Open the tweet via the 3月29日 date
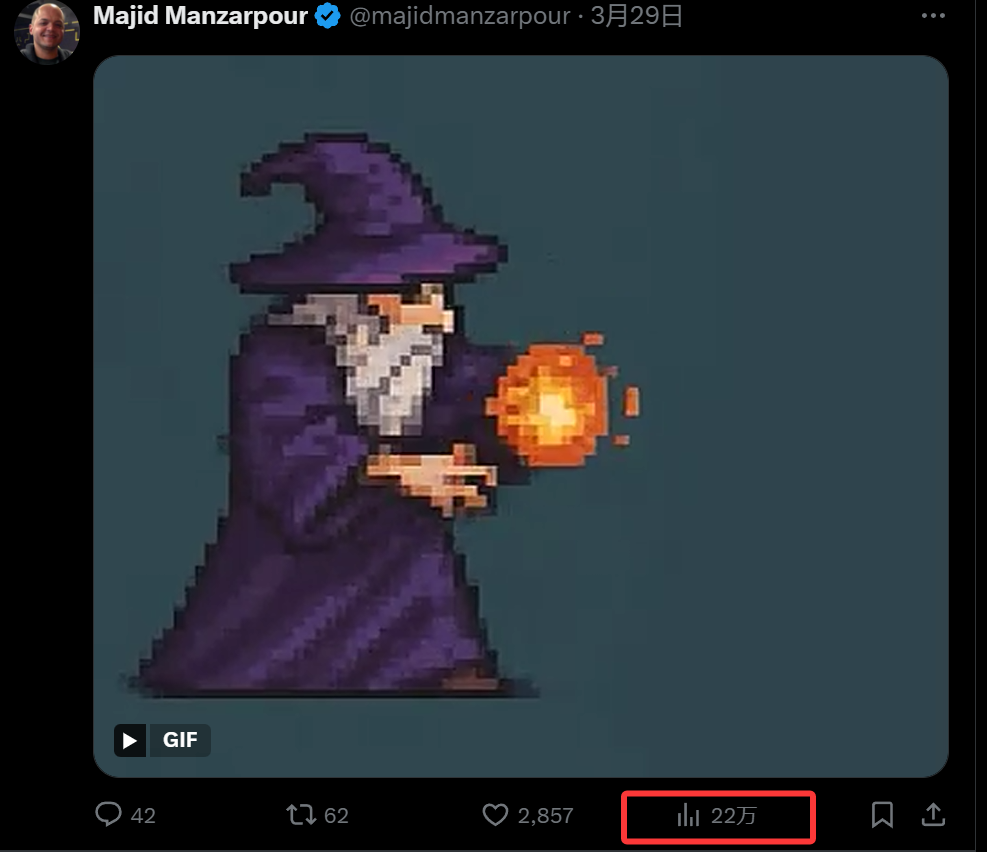 (636, 16)
